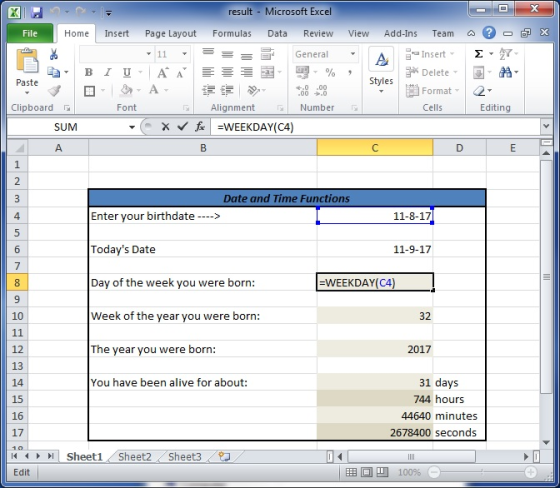560x488 pixels.
Task: Switch to the Review tab
Action: tap(318, 34)
